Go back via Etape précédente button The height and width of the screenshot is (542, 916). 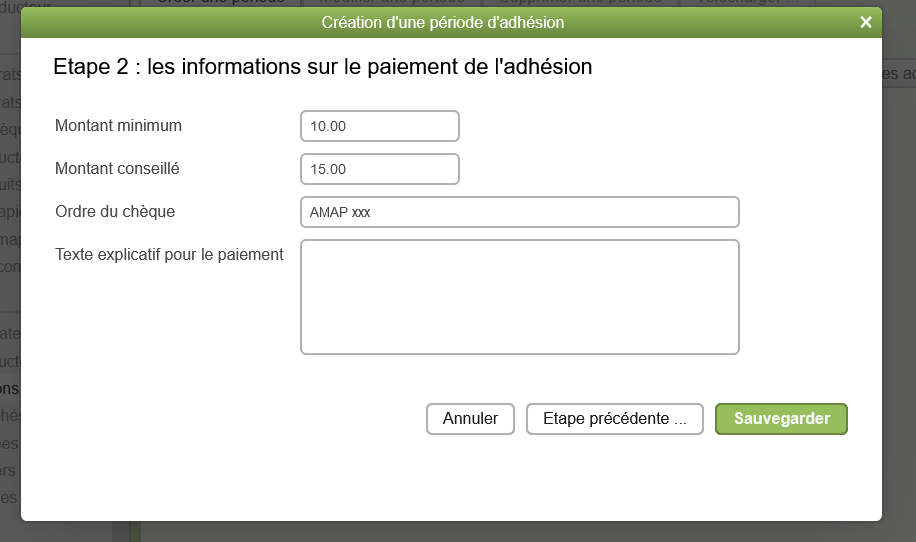coord(615,419)
